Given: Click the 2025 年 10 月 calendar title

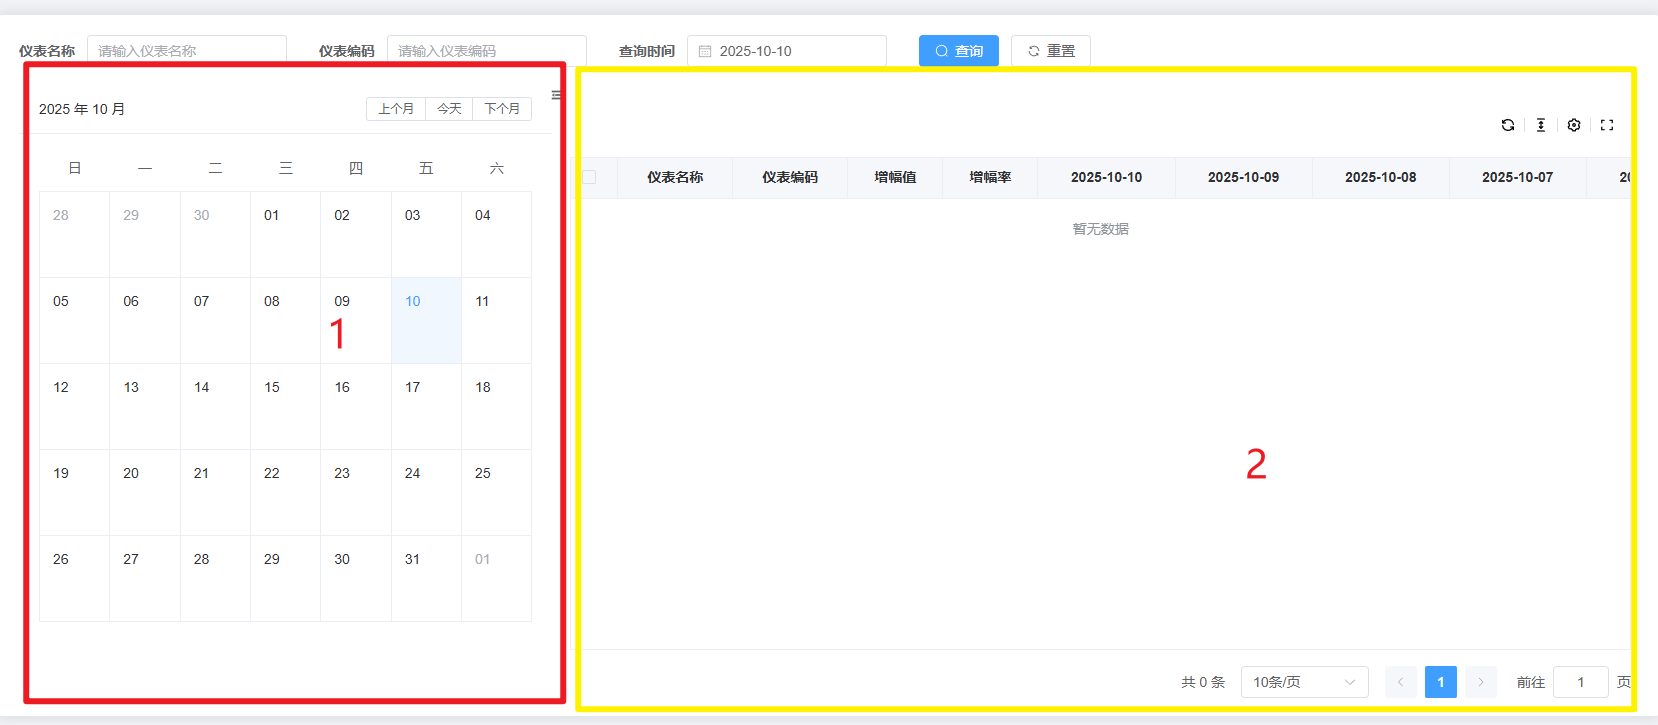Looking at the screenshot, I should [82, 109].
